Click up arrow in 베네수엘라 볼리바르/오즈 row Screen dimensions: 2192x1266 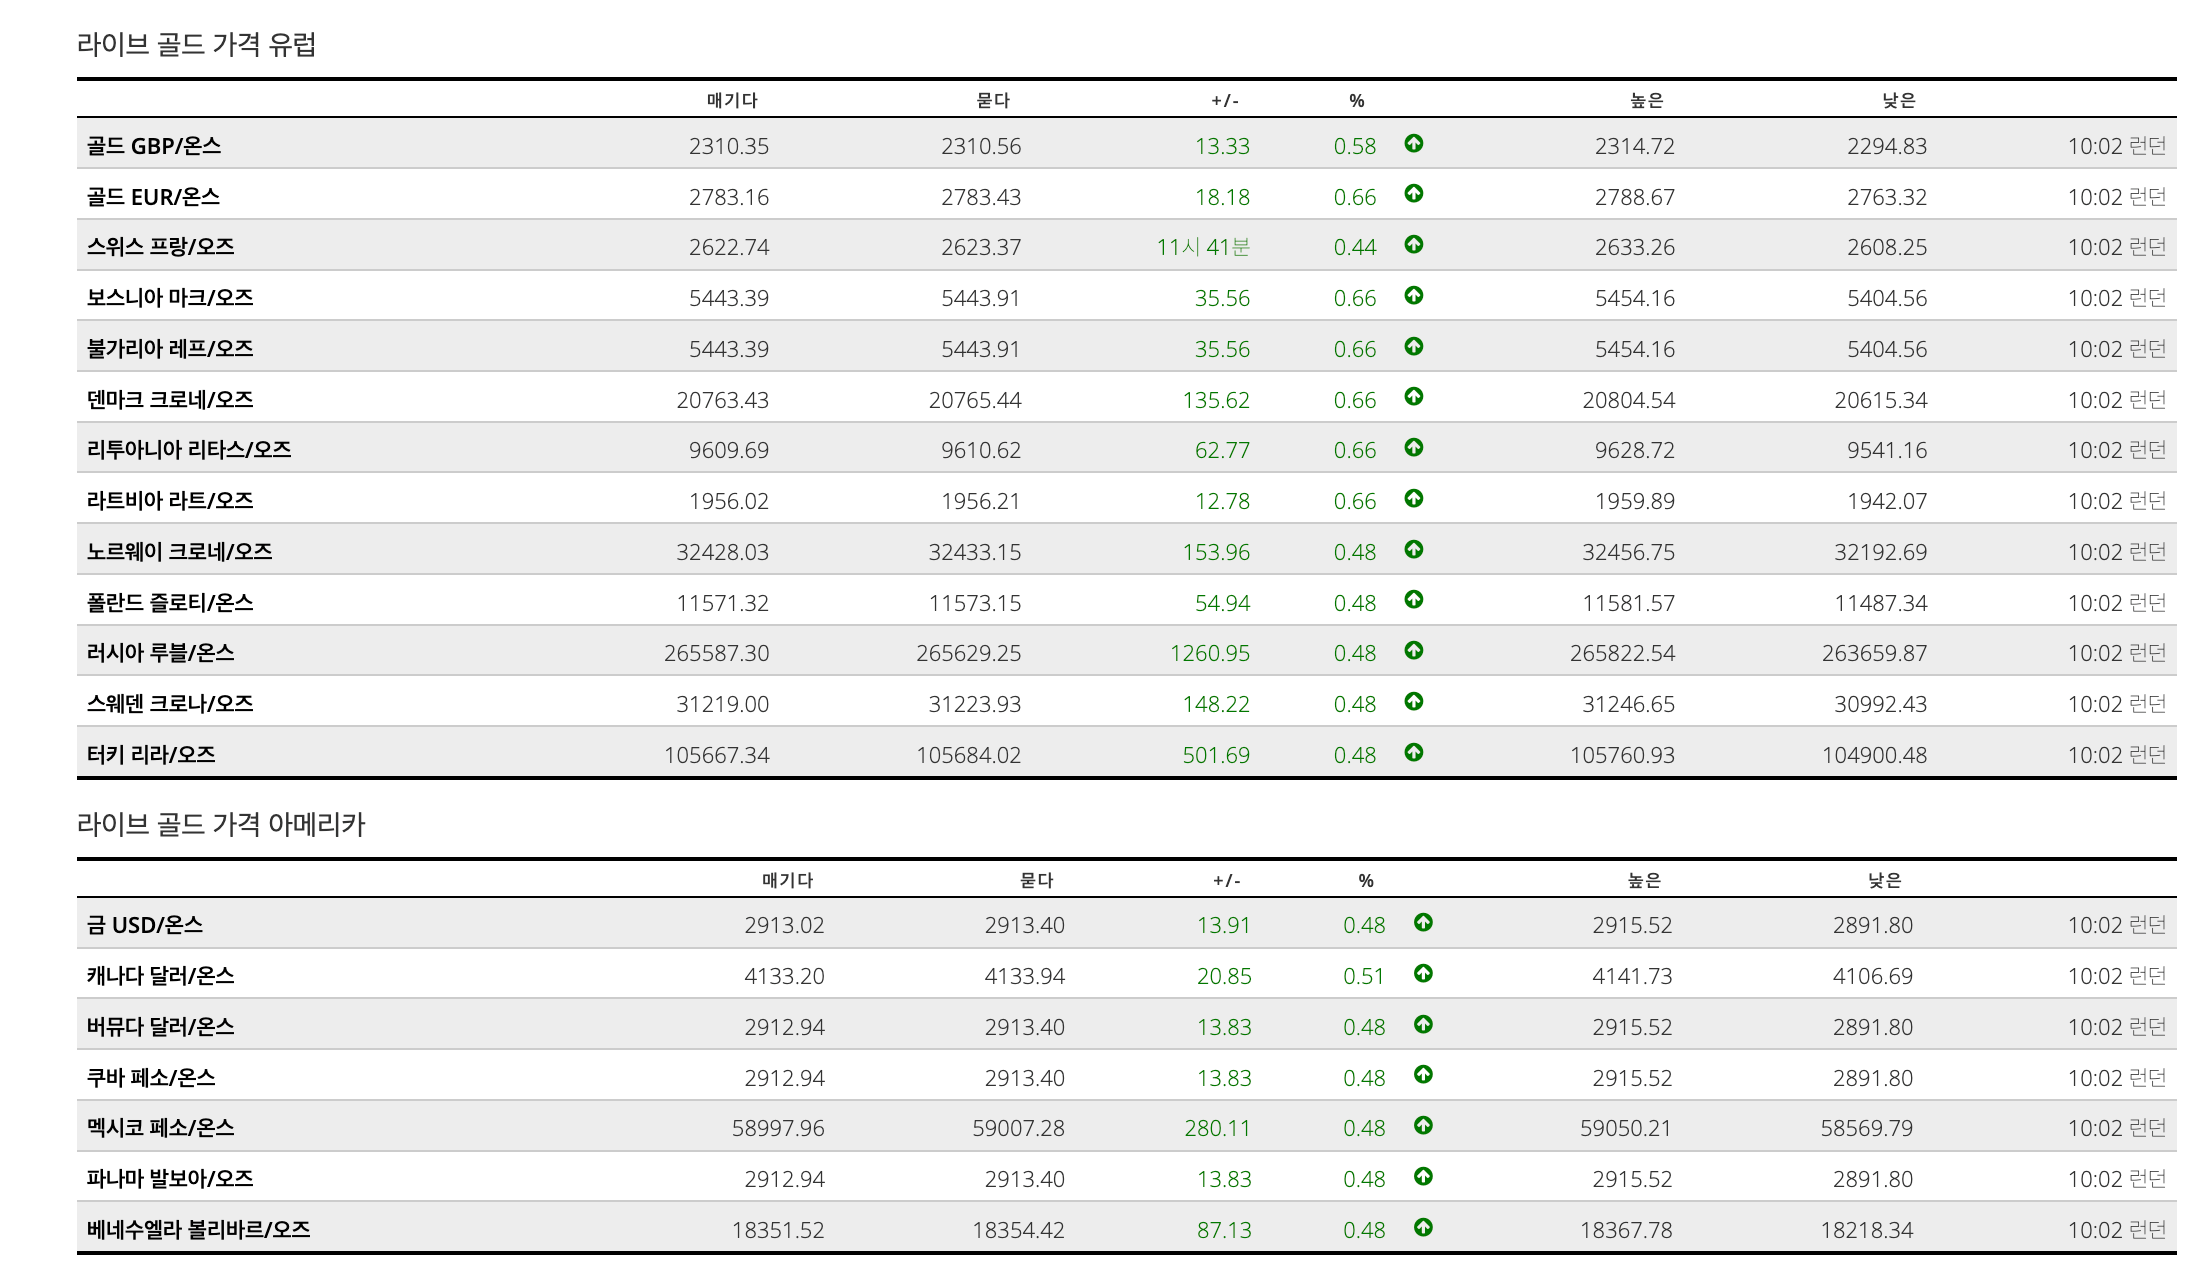tap(1423, 1228)
